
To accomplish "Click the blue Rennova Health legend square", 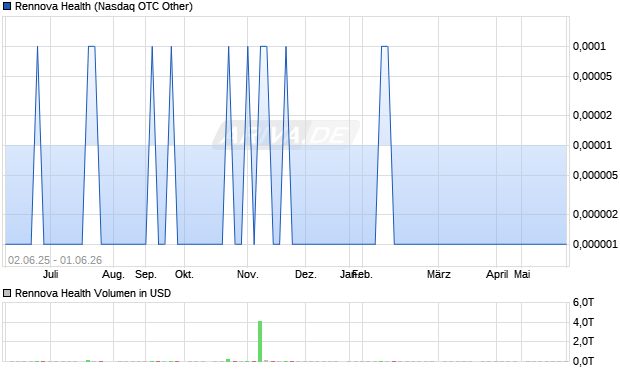I will 7,6.
